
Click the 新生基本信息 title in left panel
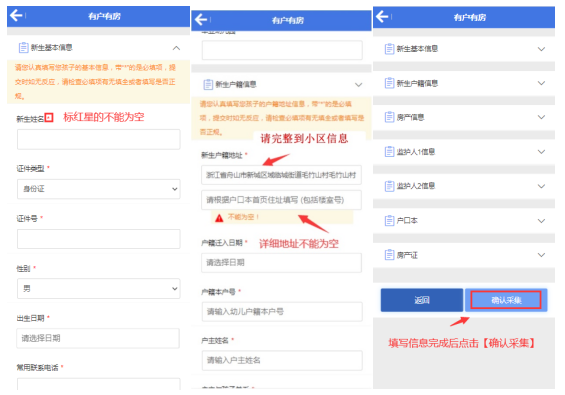[x=52, y=48]
